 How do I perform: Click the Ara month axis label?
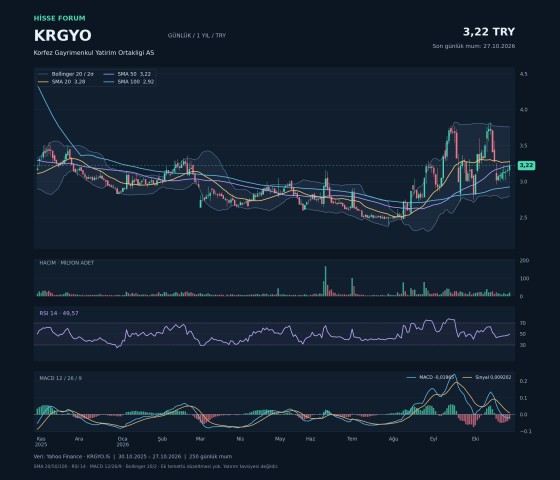pyautogui.click(x=79, y=439)
